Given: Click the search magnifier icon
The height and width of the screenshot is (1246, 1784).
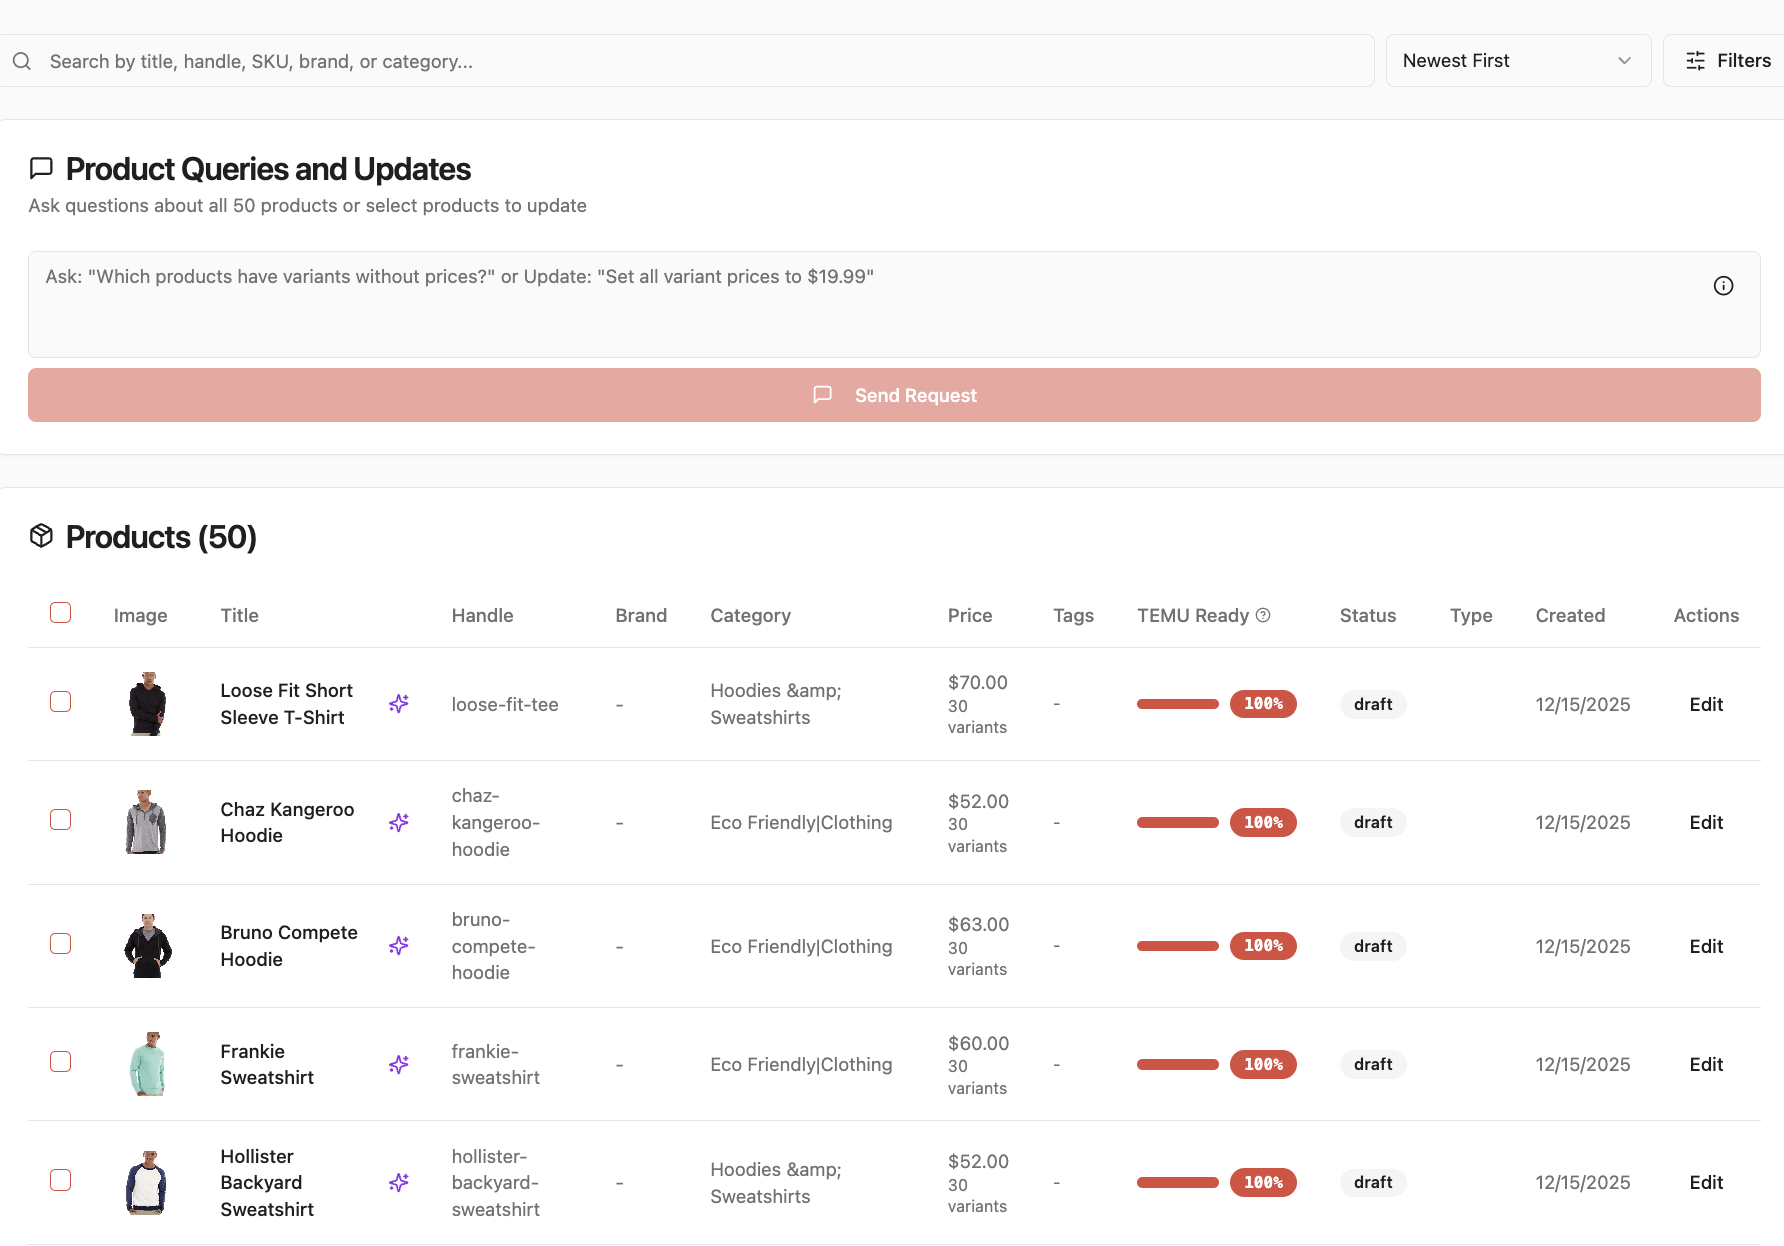Looking at the screenshot, I should tap(22, 60).
